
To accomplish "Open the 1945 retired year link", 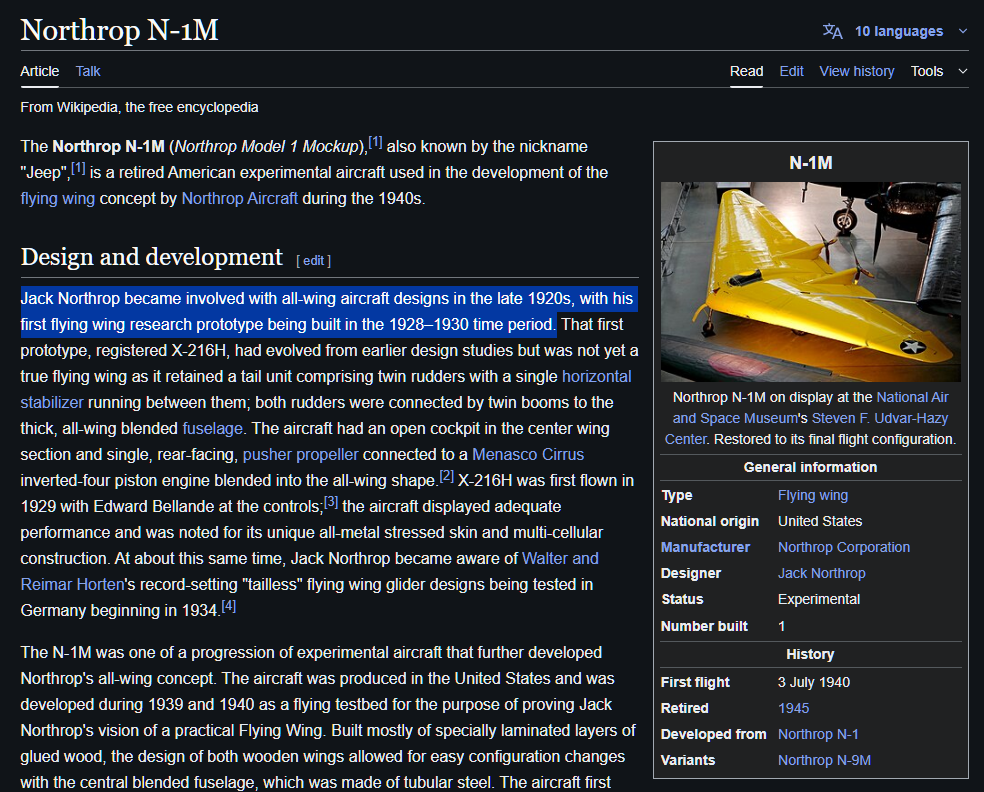I will [x=793, y=709].
